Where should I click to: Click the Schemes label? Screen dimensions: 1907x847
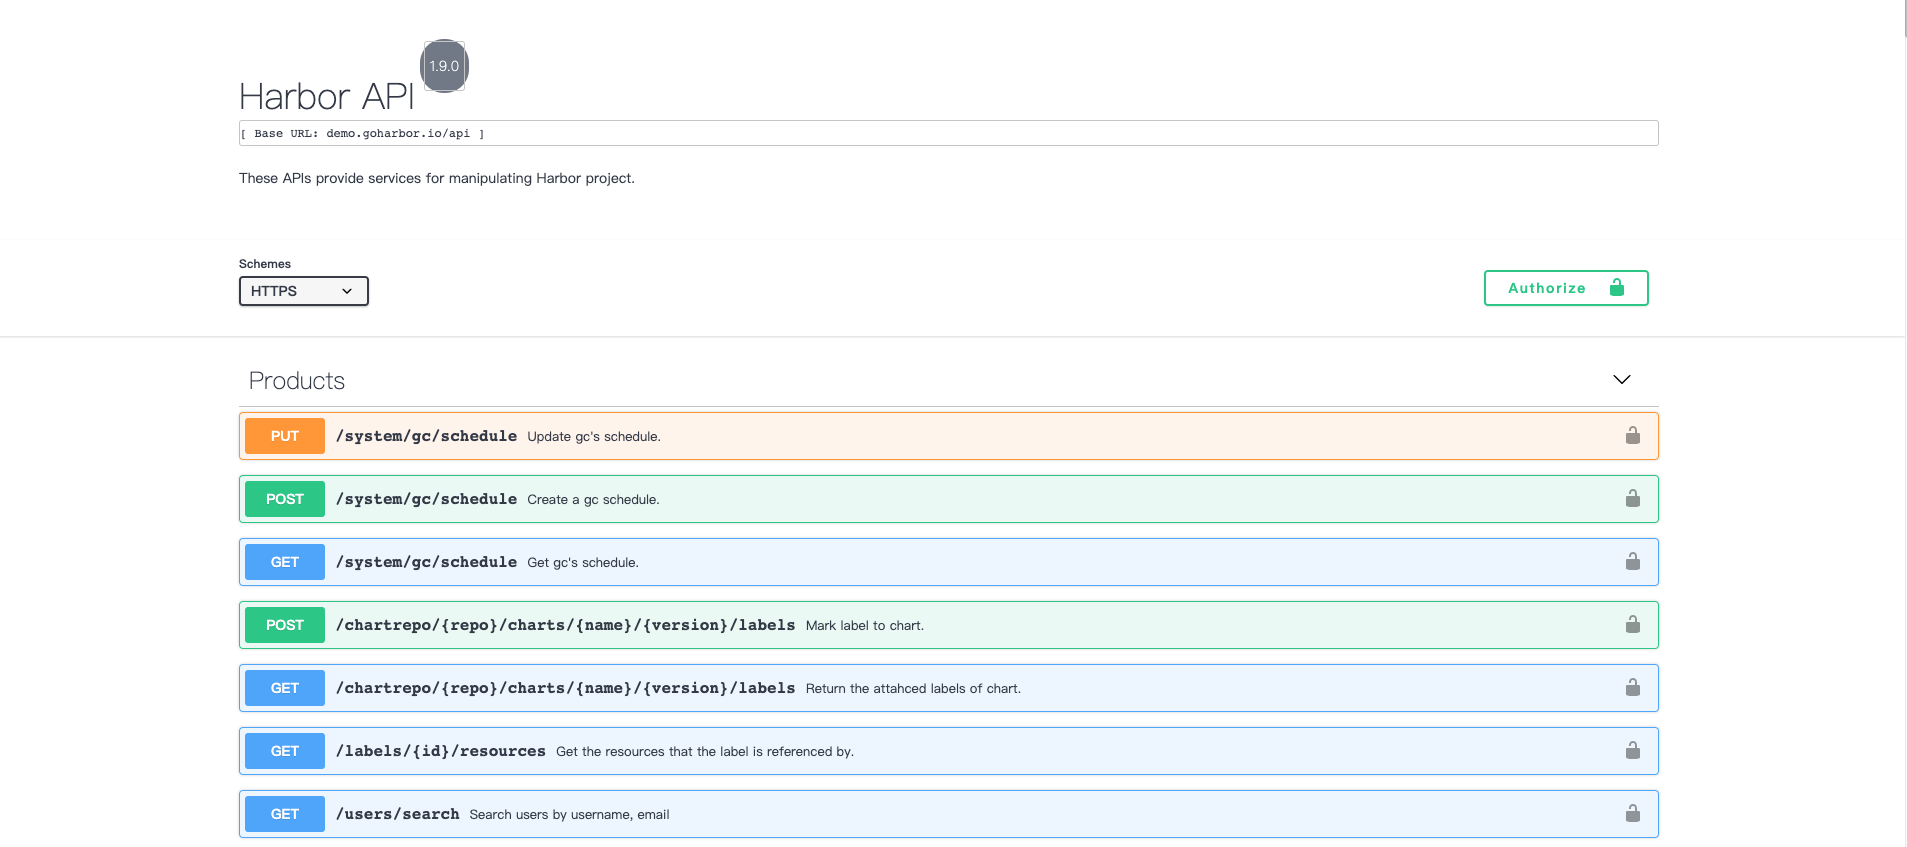coord(265,264)
